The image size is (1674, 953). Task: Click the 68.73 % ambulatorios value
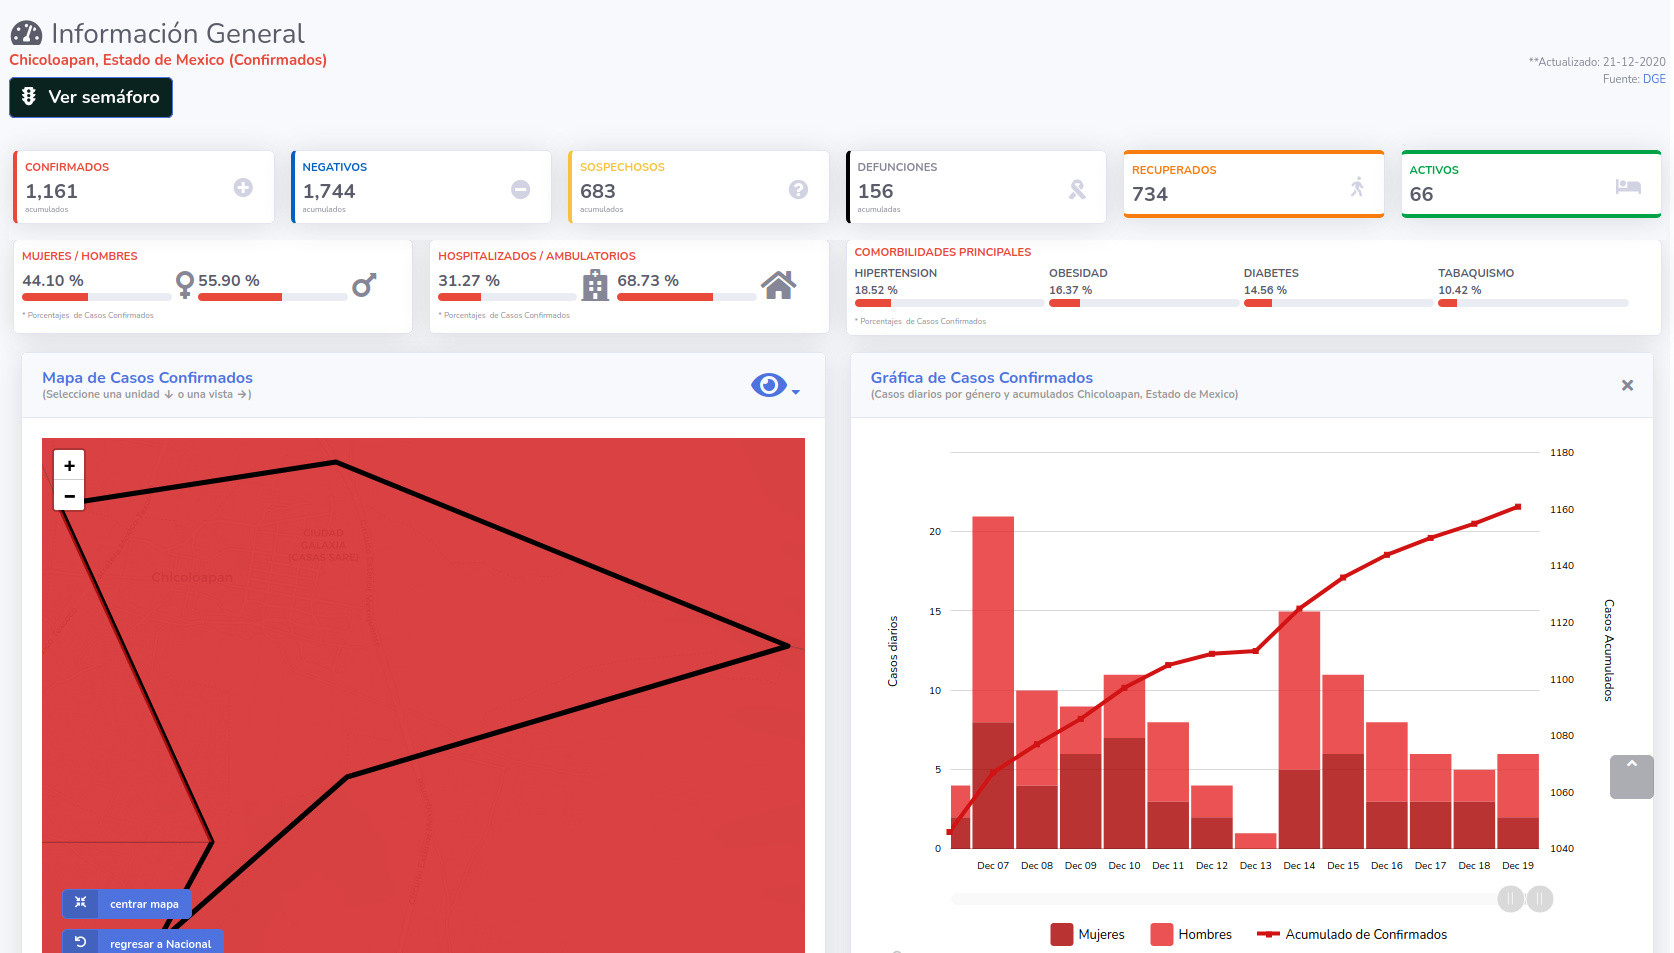coord(648,281)
